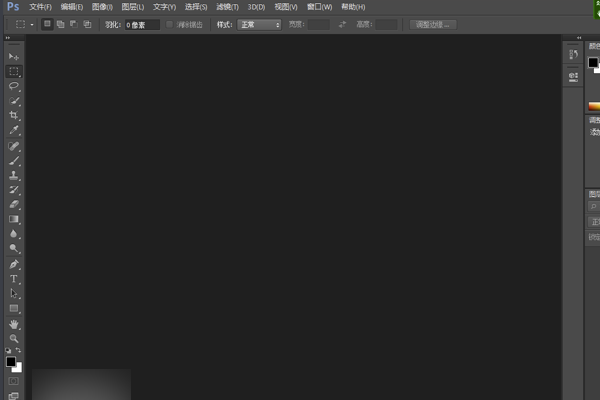Select the Horizontal Type tool
This screenshot has width=600, height=400.
pyautogui.click(x=14, y=279)
